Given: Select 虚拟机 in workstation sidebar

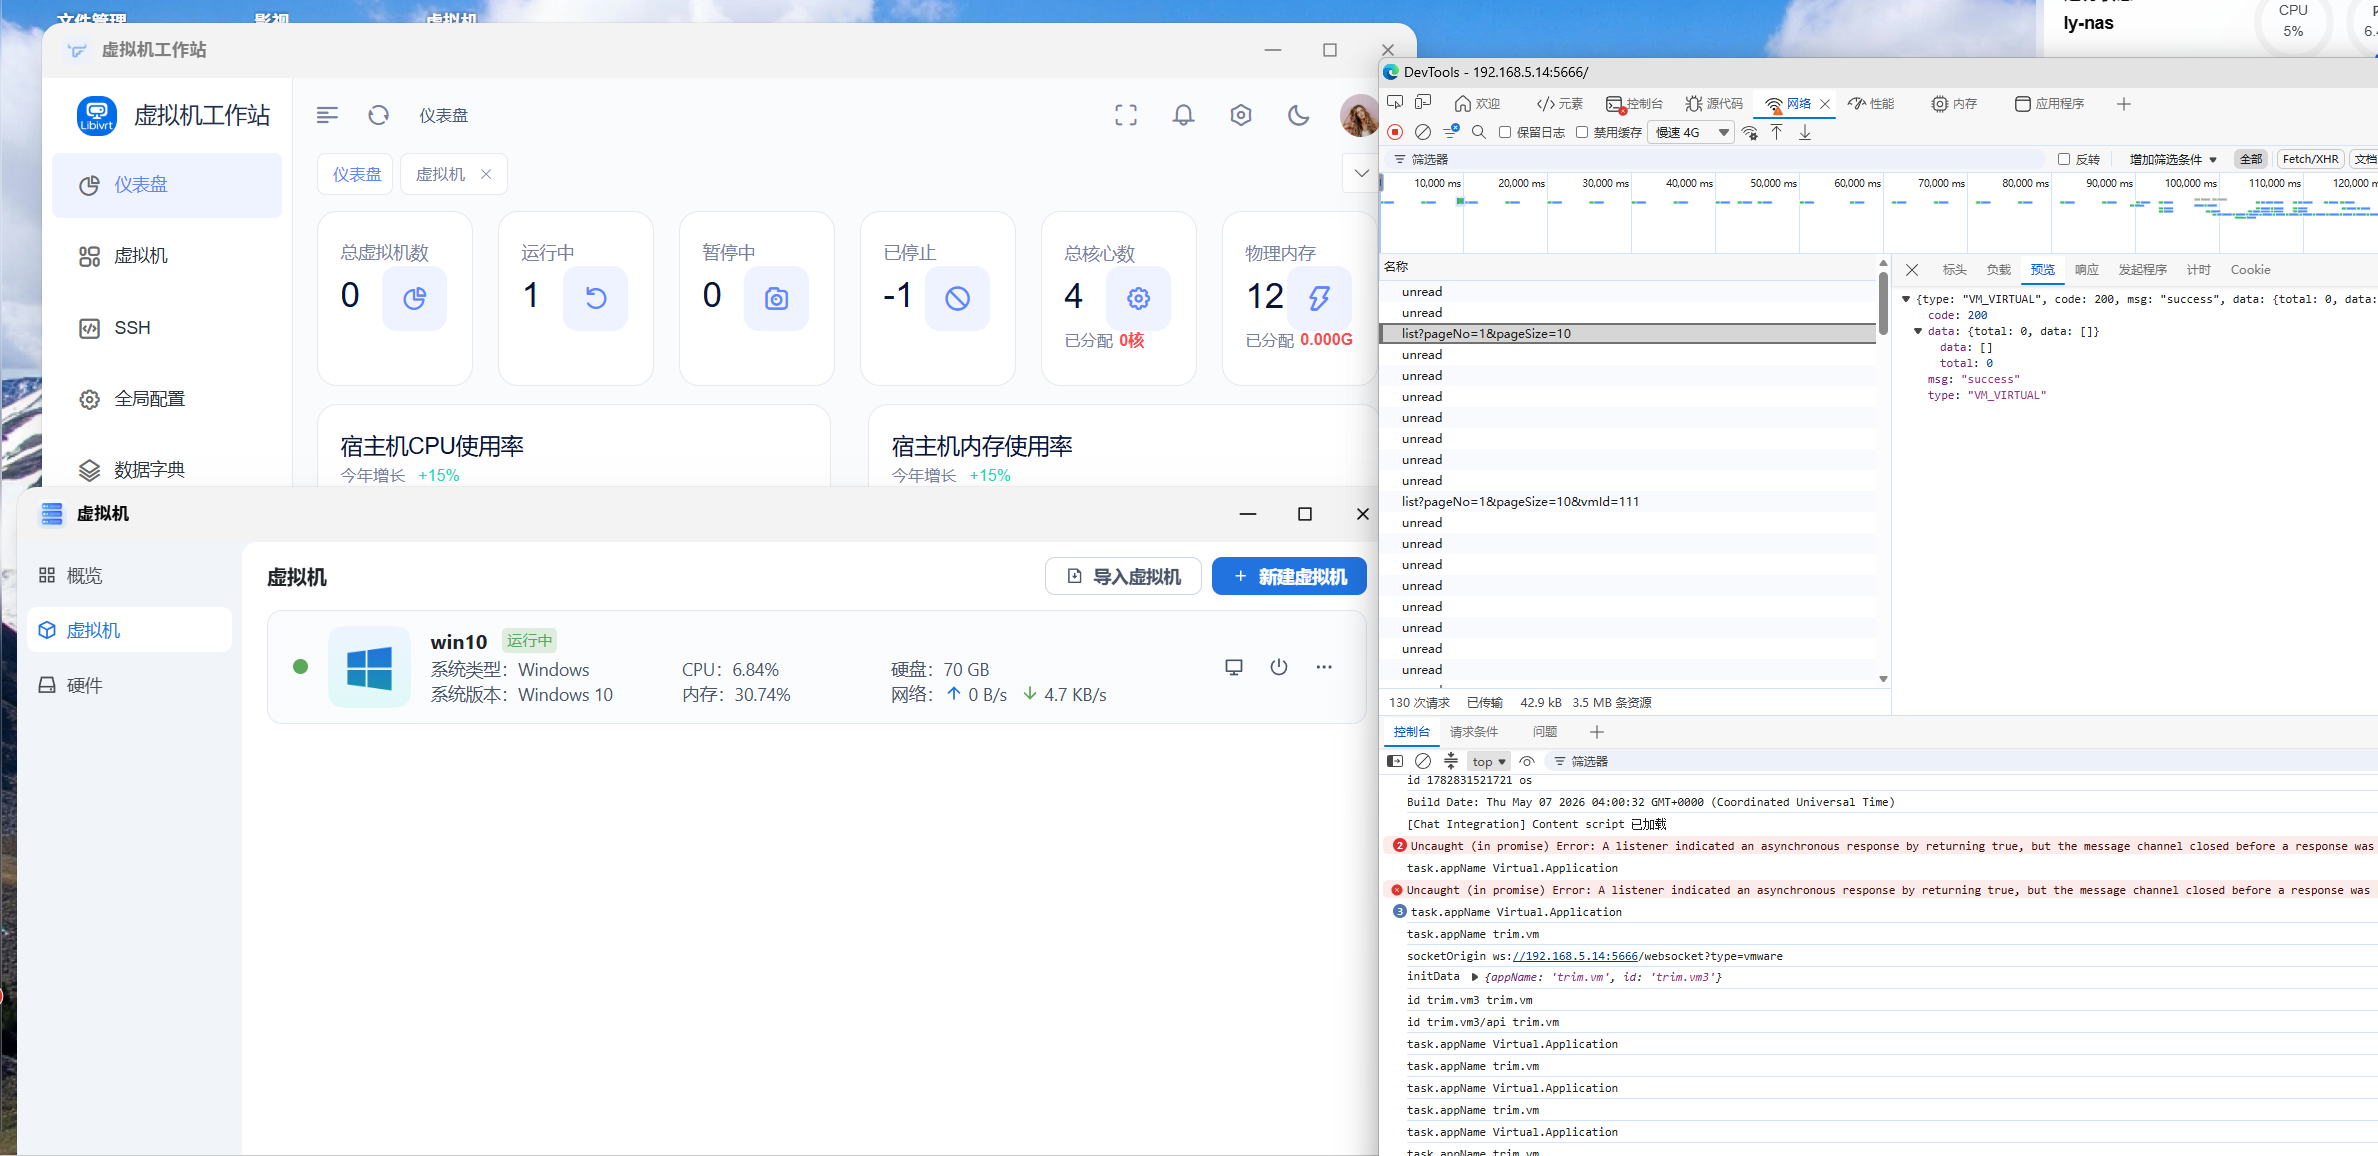Looking at the screenshot, I should tap(166, 256).
